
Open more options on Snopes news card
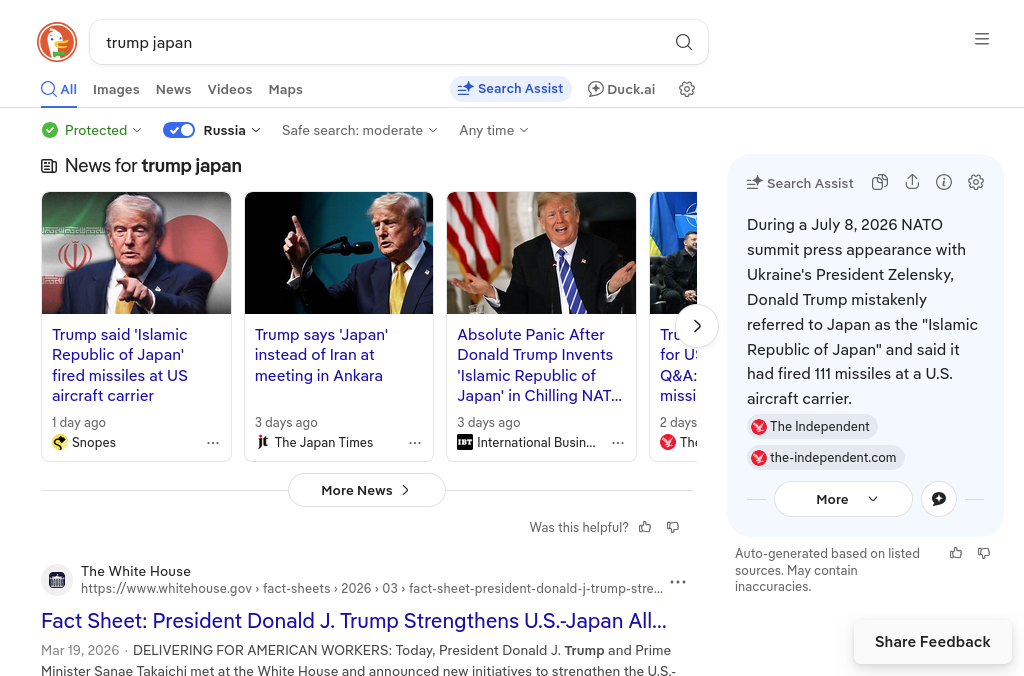pos(213,443)
